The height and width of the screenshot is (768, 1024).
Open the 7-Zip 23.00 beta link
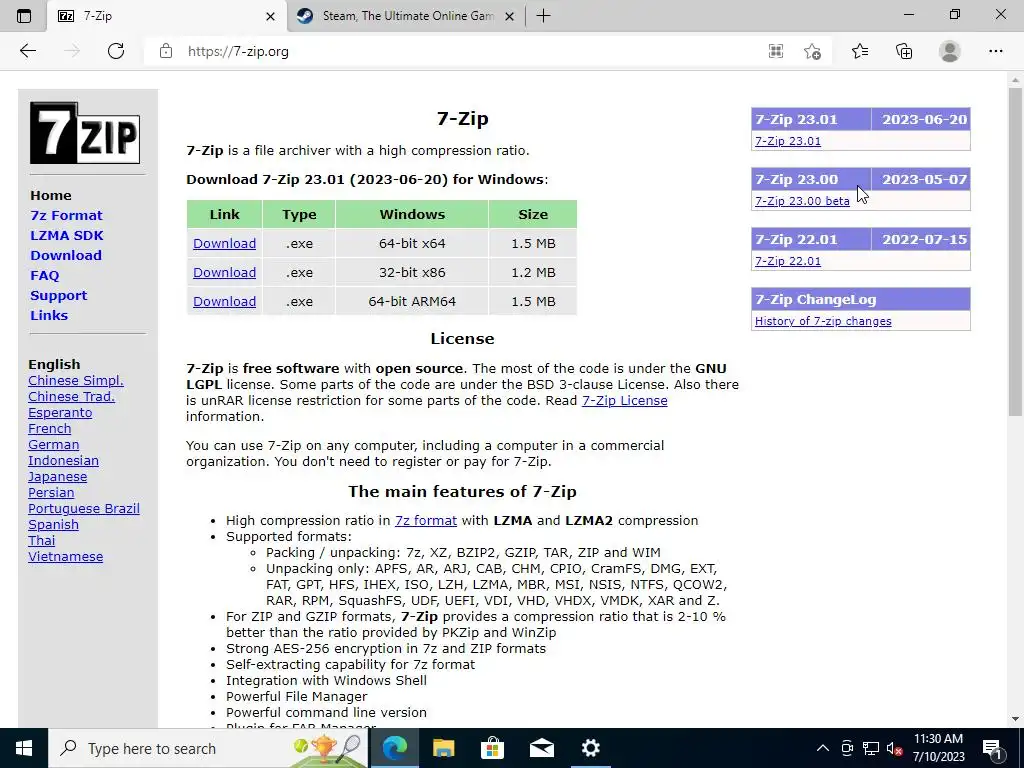802,201
